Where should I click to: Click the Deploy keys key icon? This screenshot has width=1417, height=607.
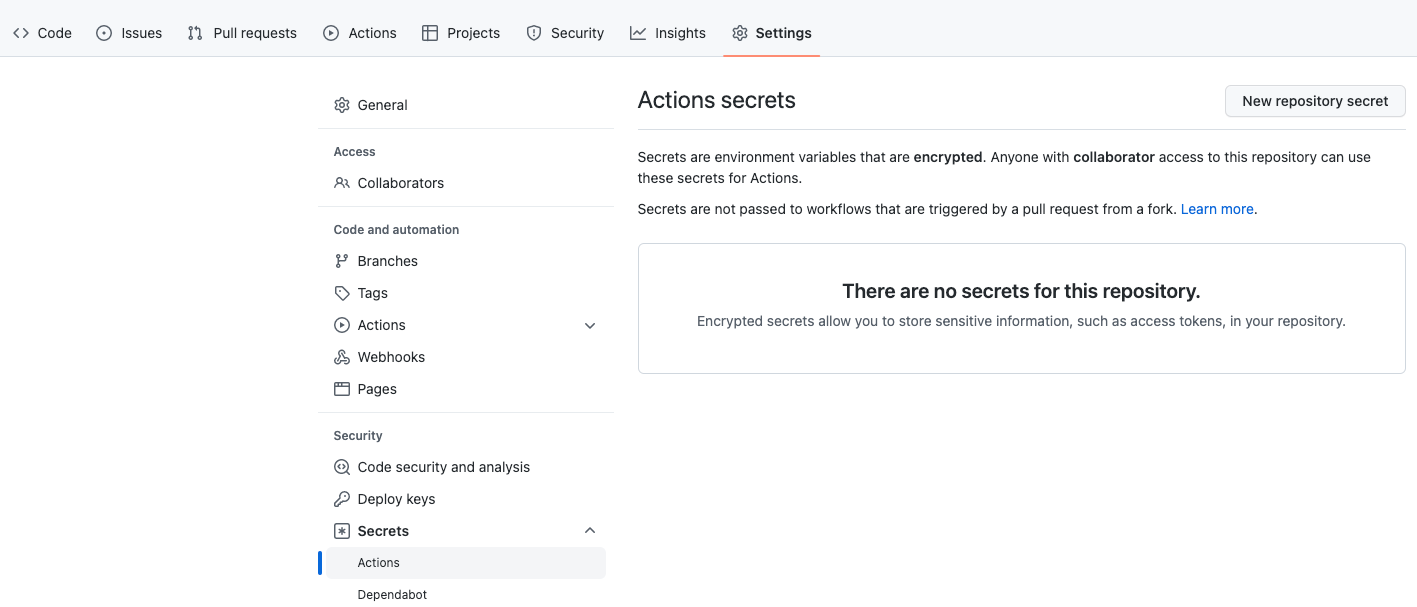342,499
